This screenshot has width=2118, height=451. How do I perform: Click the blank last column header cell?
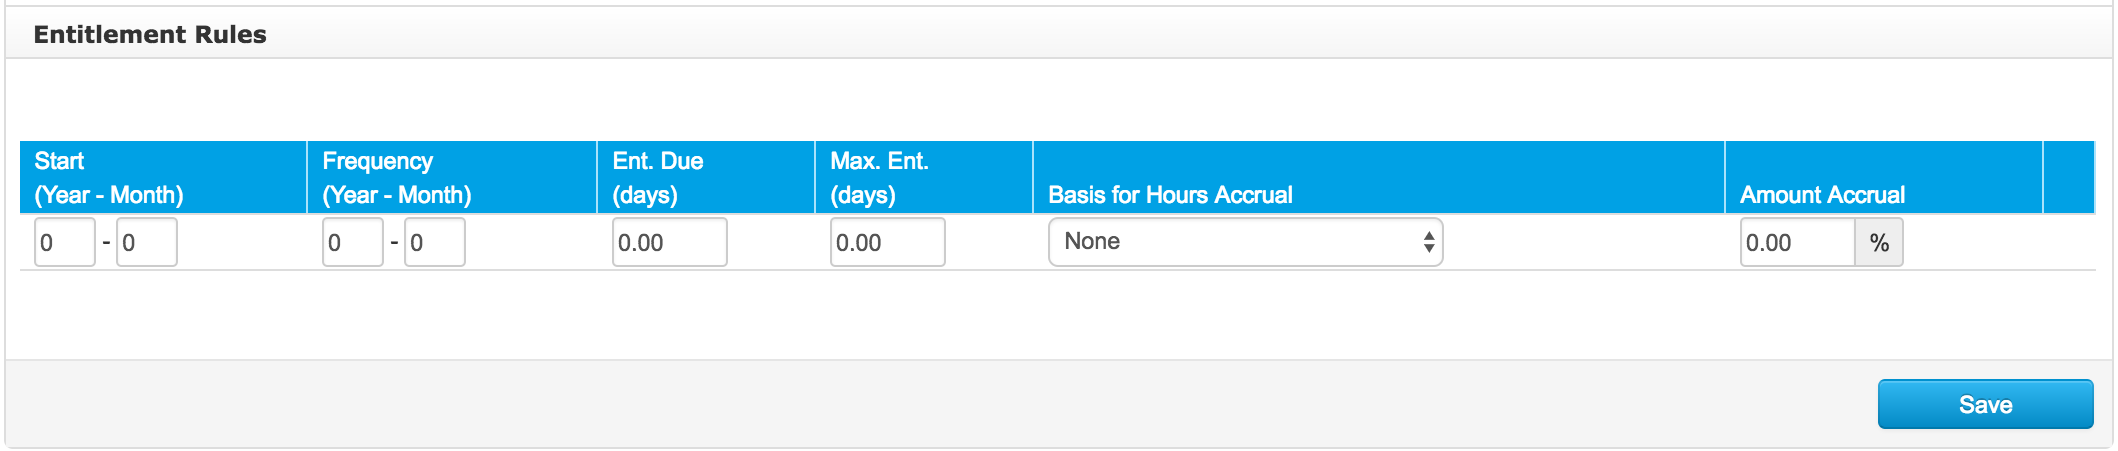coord(2069,177)
